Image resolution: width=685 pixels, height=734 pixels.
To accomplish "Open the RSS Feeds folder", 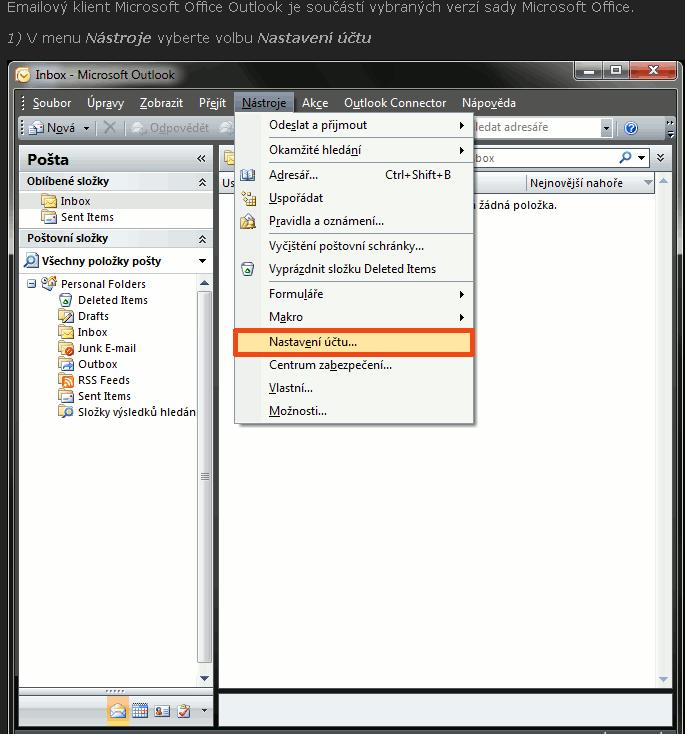I will click(103, 380).
